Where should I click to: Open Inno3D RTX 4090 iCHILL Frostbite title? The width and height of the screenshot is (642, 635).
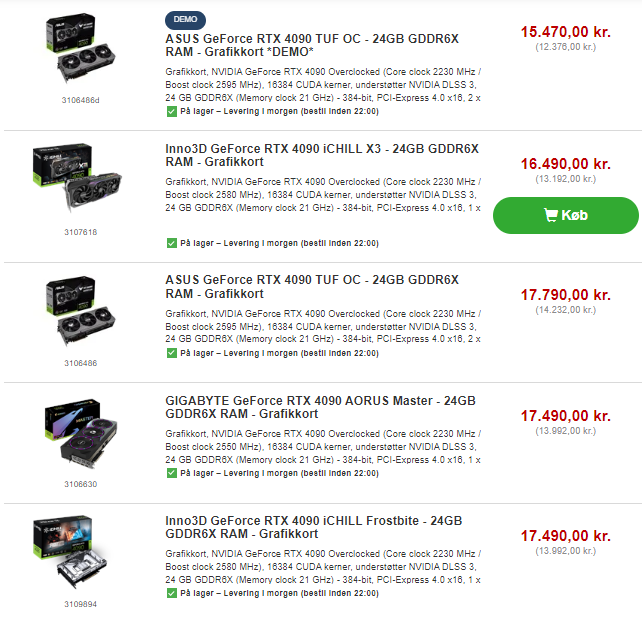[x=314, y=527]
